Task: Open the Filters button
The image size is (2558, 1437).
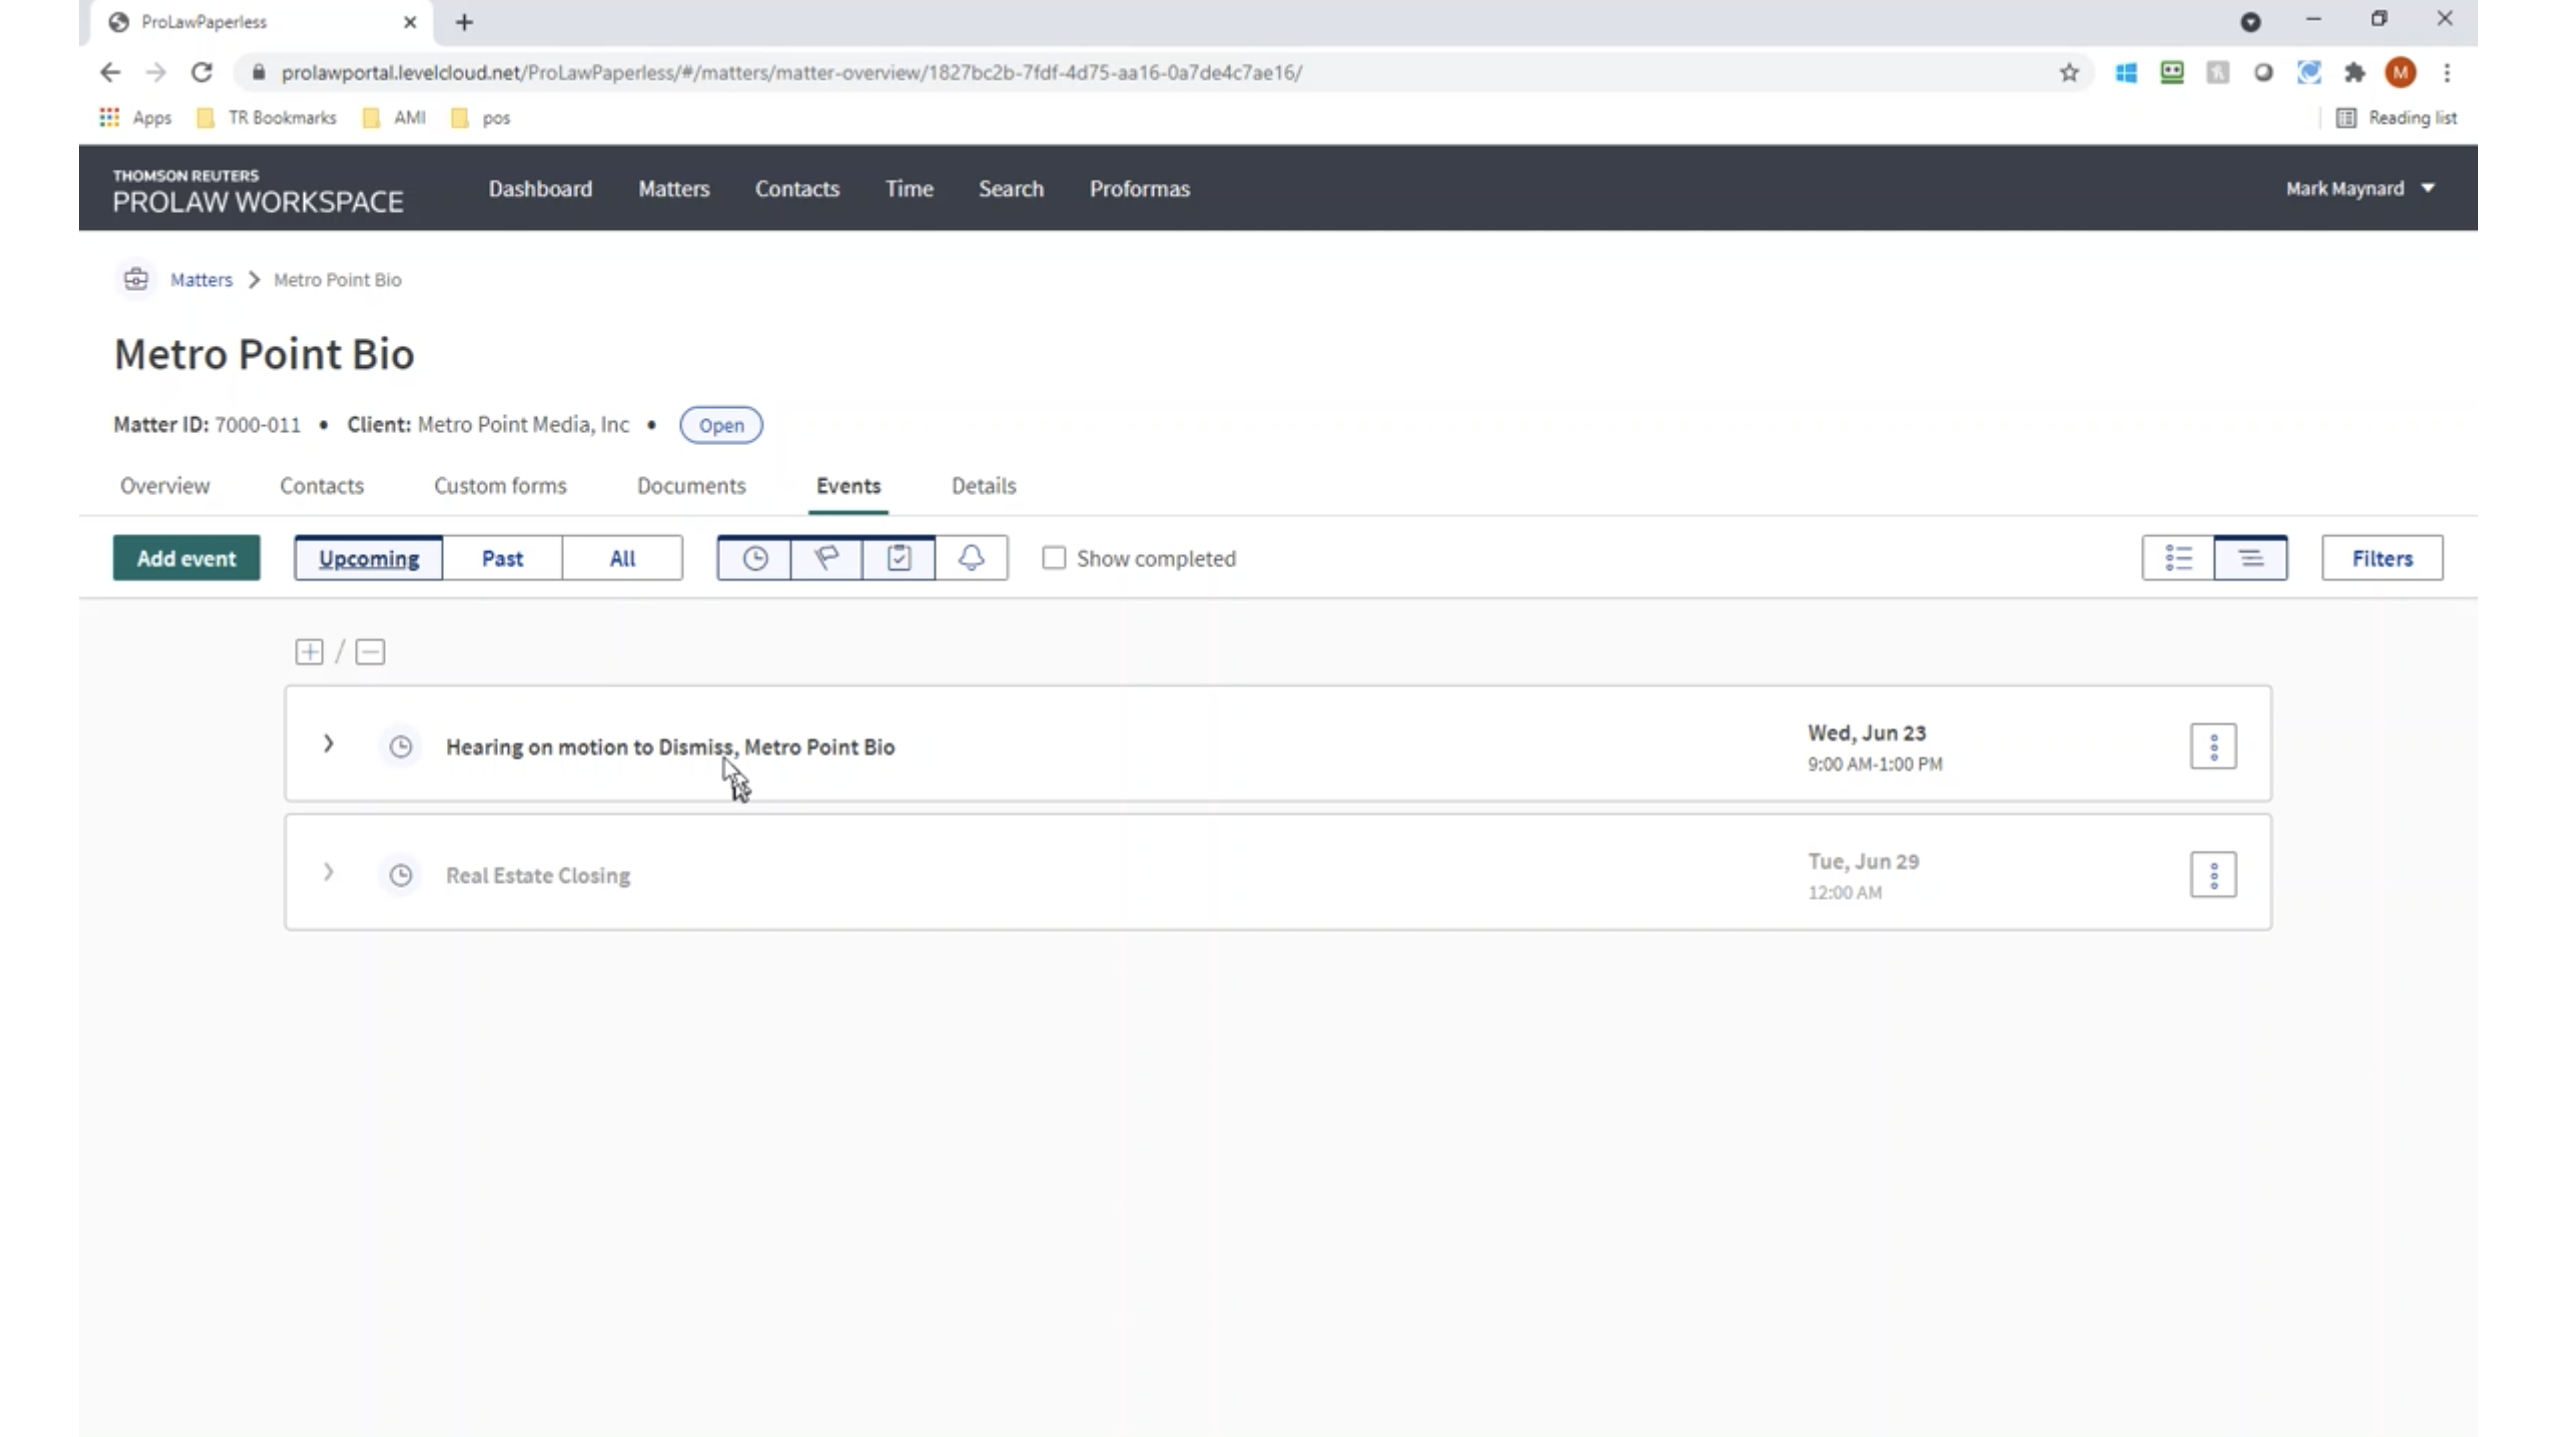Action: [x=2381, y=558]
